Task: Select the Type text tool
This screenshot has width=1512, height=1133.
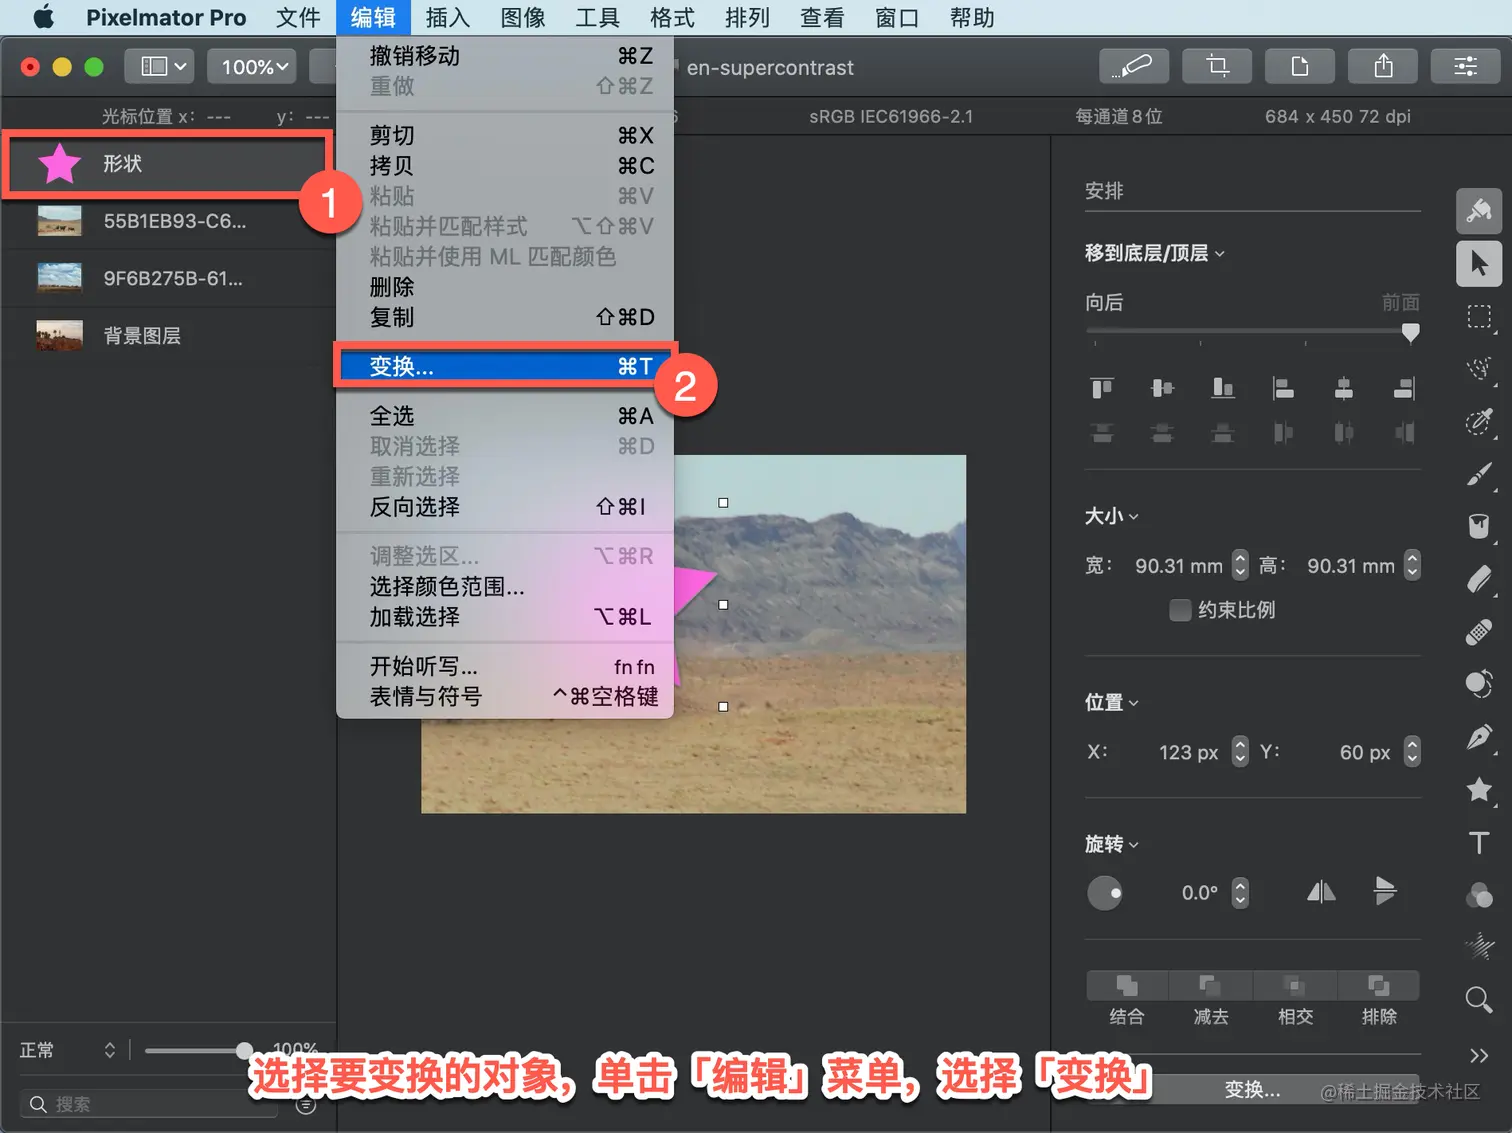Action: (x=1479, y=843)
